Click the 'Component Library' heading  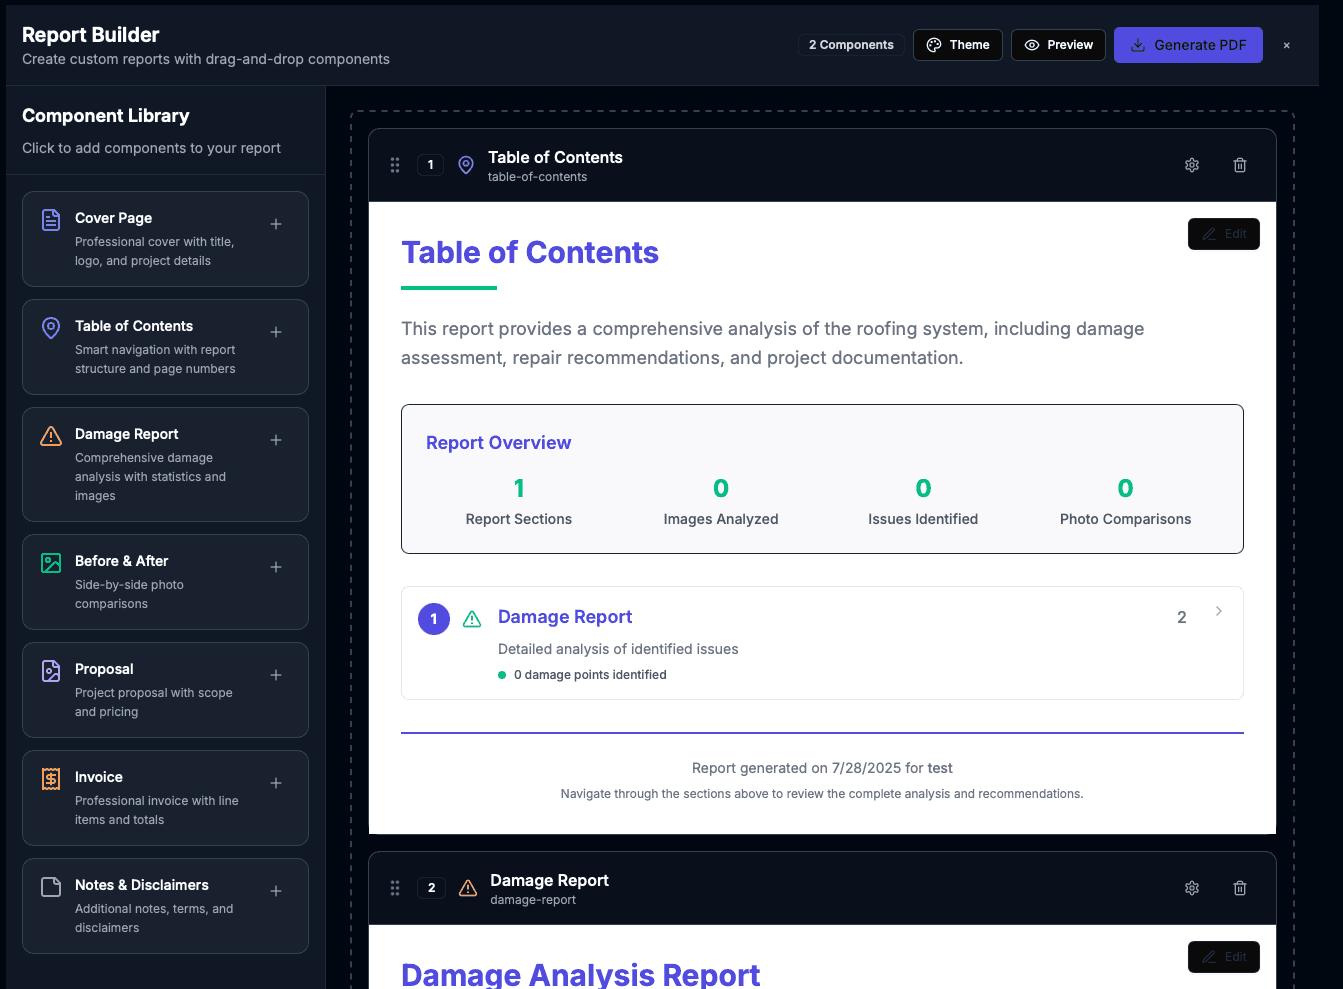click(x=106, y=116)
